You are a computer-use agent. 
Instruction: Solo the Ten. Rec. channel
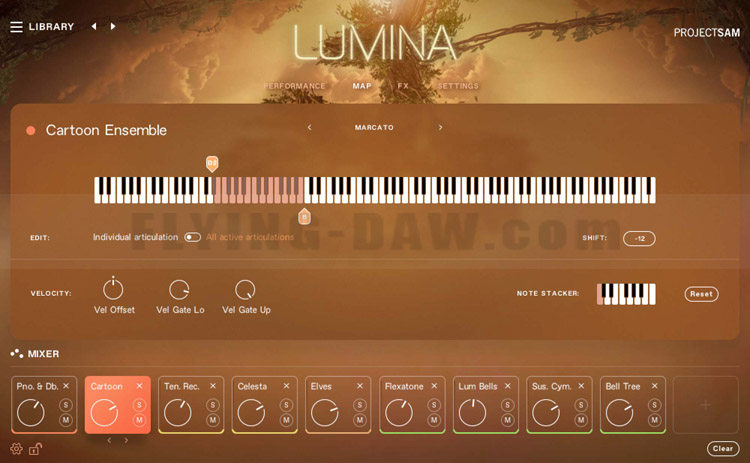[213, 405]
